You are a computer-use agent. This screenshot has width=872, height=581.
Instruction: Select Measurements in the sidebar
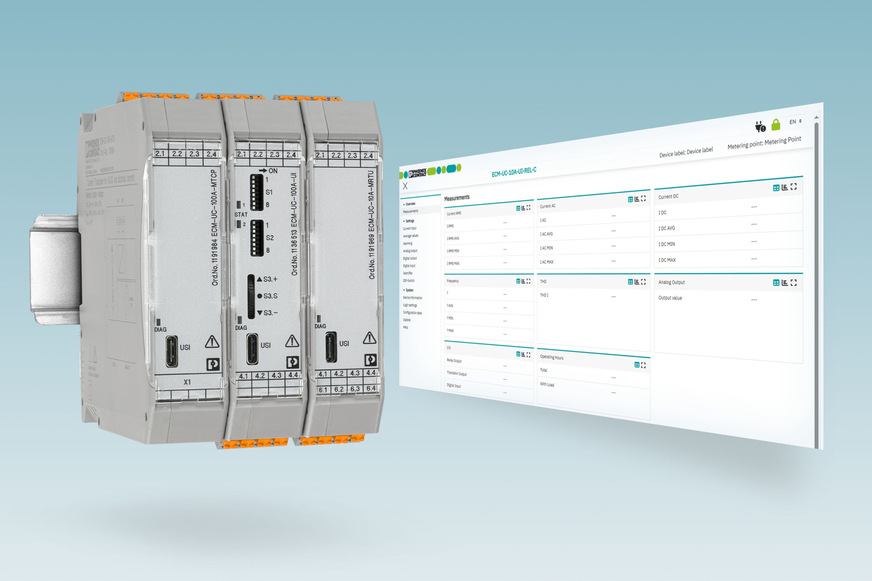(411, 211)
